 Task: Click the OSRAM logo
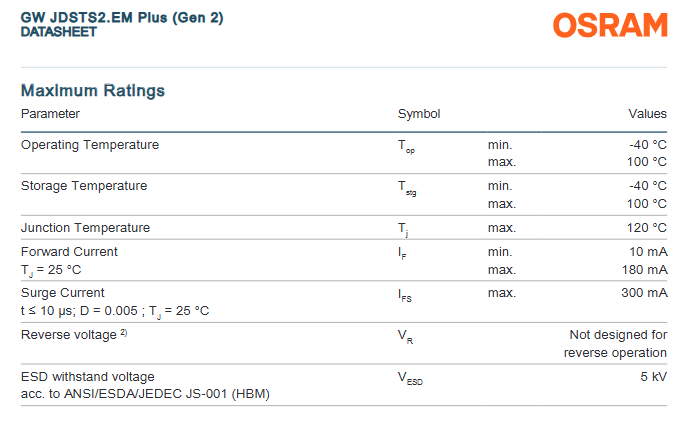(x=610, y=26)
